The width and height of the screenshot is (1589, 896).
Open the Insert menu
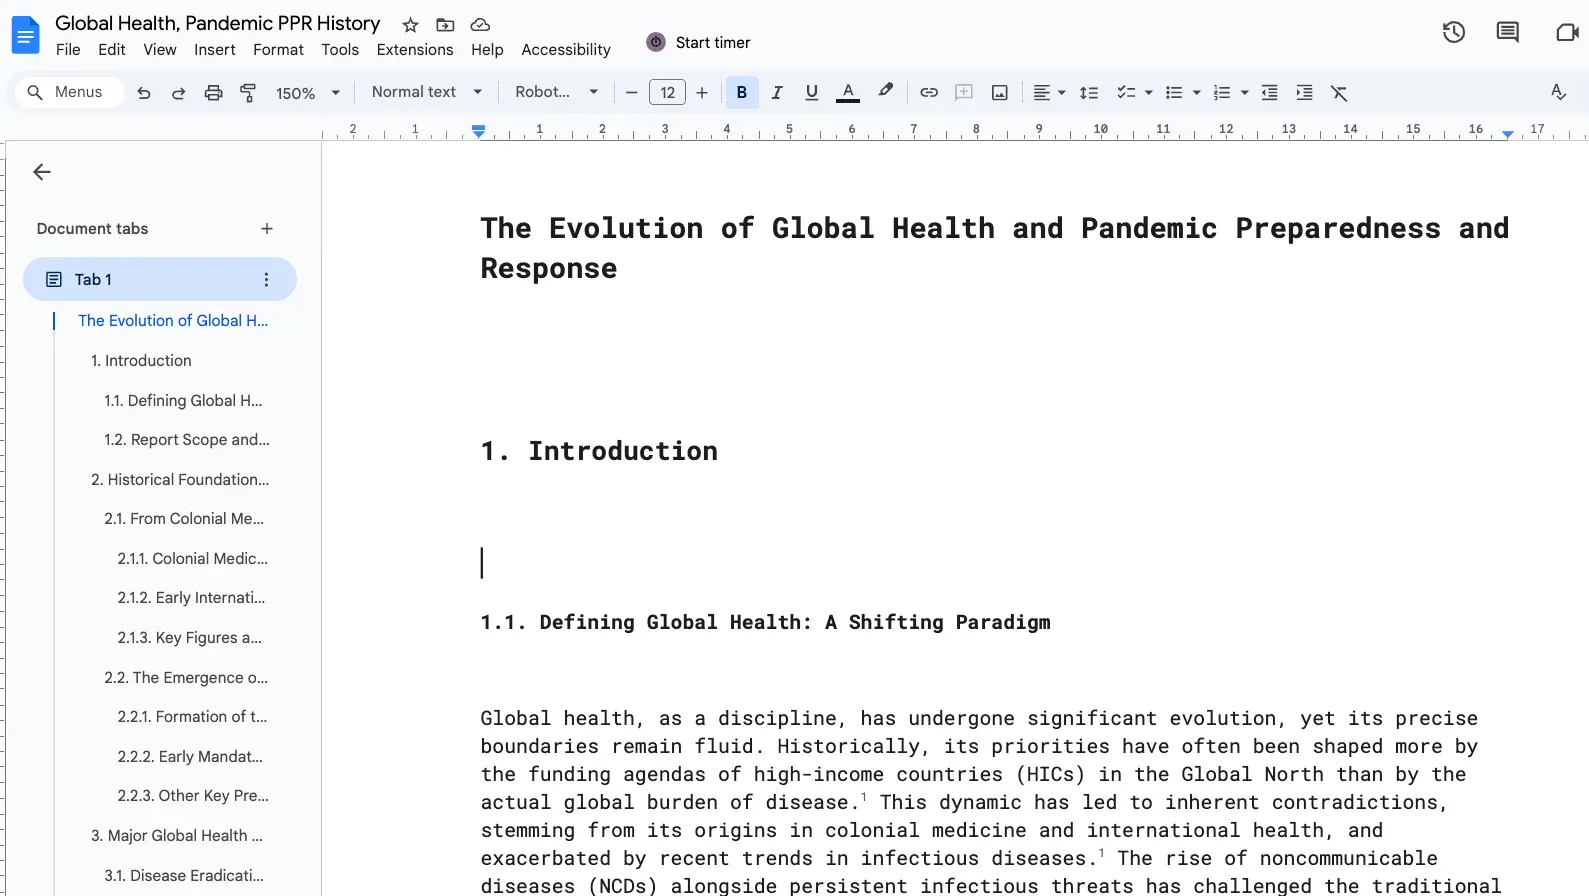tap(214, 50)
